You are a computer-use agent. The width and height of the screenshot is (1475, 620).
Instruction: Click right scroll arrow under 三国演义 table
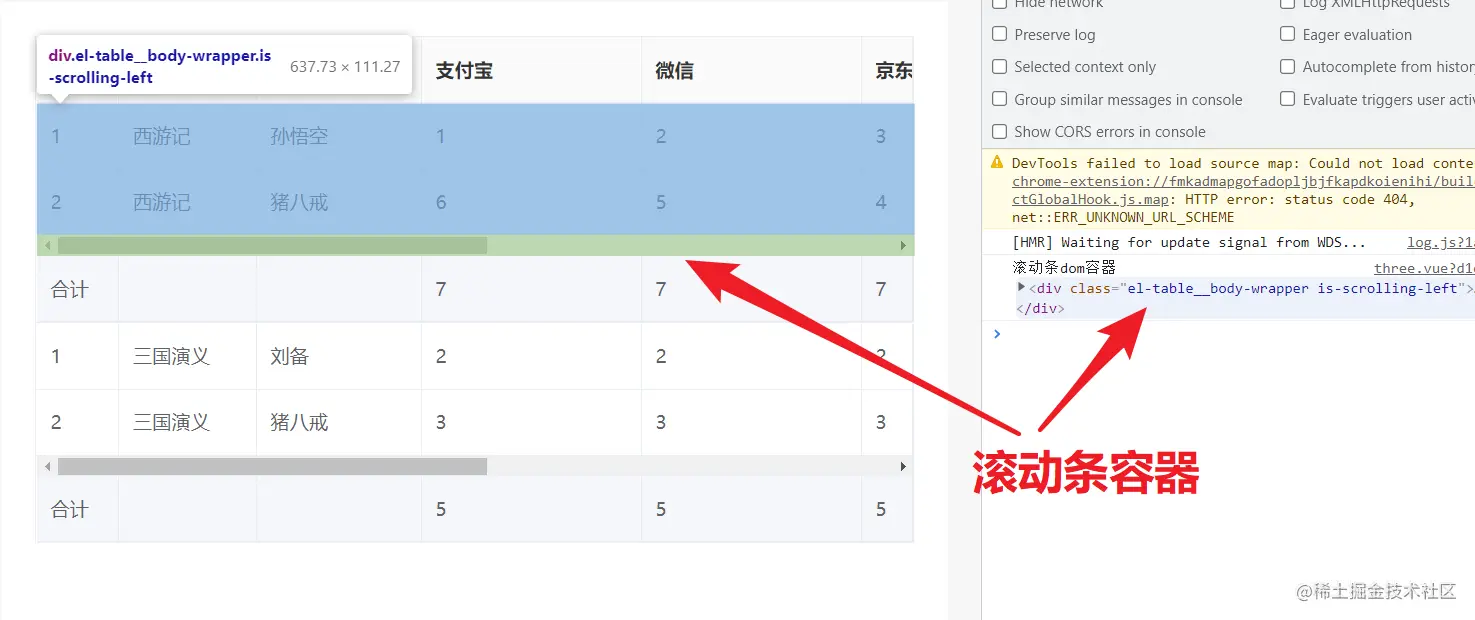point(903,466)
